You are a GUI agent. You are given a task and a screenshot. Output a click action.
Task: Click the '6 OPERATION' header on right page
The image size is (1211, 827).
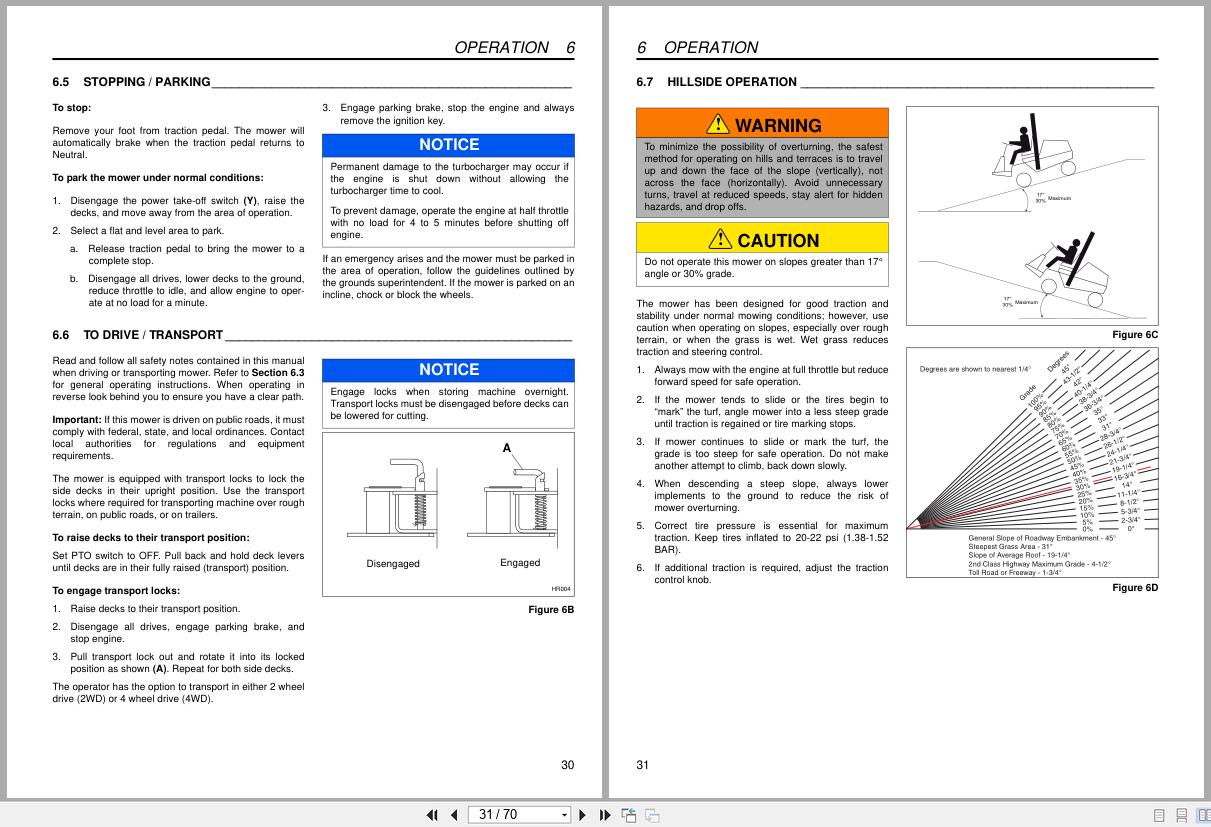tap(697, 47)
